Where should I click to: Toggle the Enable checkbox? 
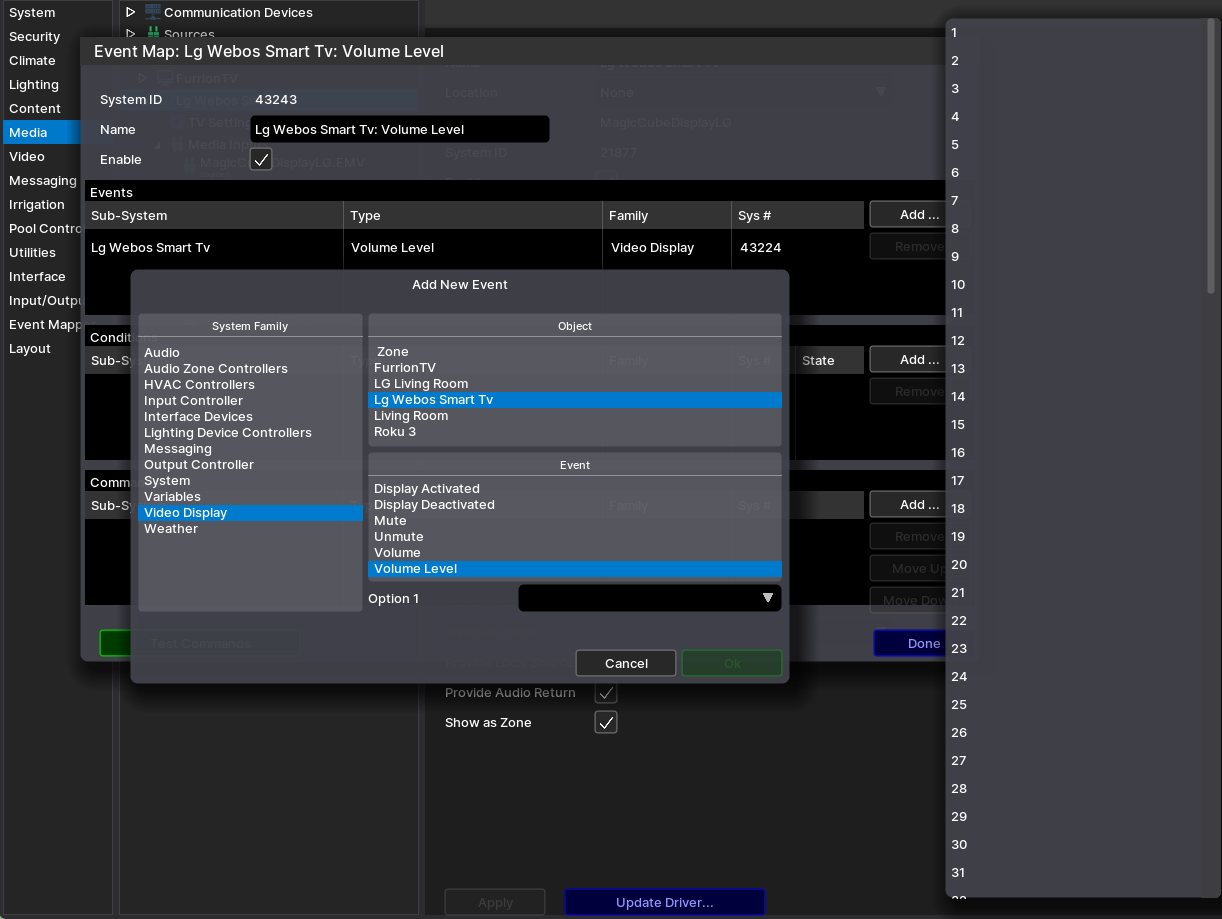(261, 159)
